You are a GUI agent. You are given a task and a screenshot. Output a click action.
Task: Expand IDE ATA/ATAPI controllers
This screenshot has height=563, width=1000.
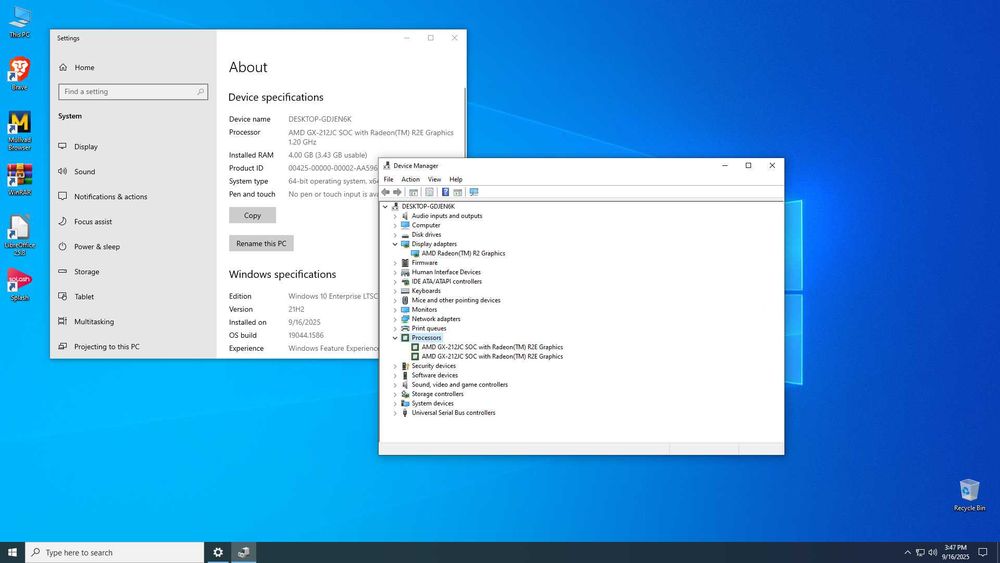(395, 282)
